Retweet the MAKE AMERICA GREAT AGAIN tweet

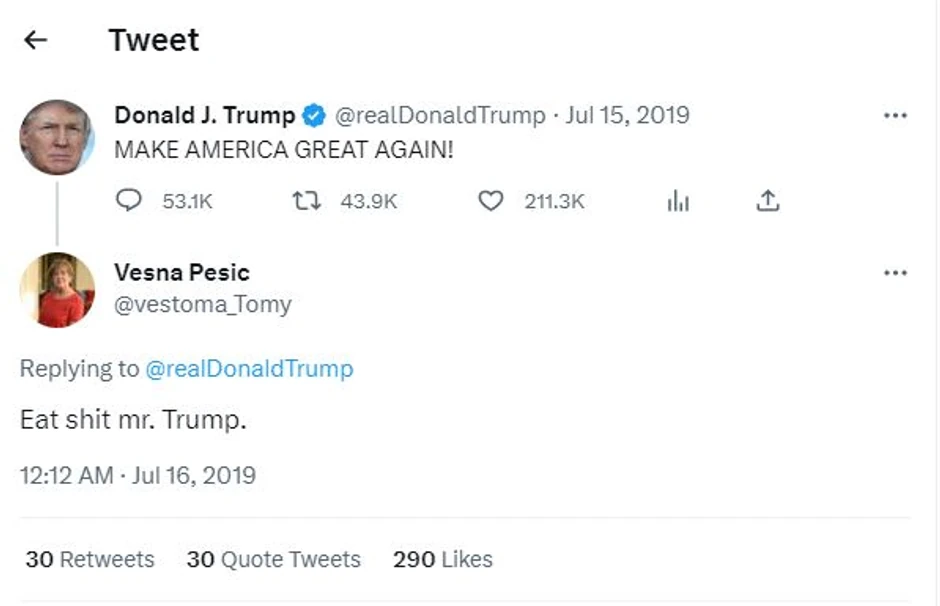(307, 200)
